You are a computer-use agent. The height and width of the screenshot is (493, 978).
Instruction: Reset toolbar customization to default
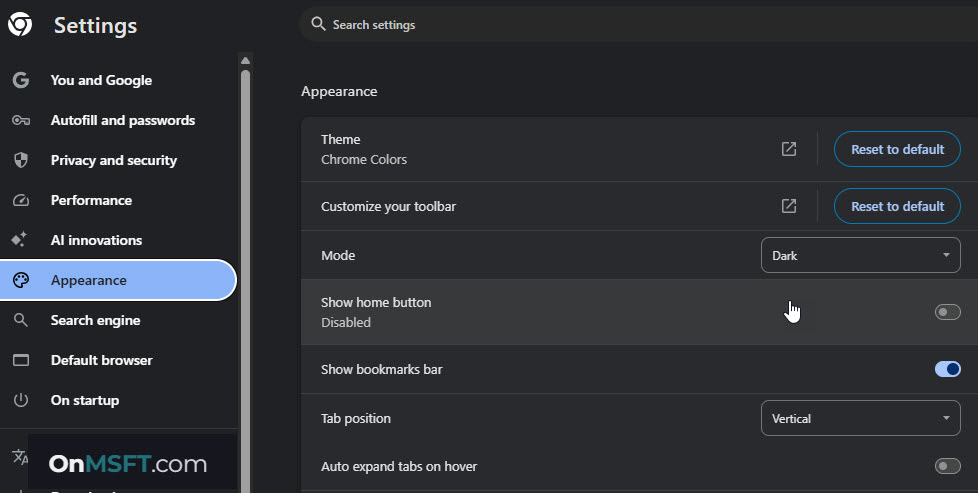tap(897, 206)
